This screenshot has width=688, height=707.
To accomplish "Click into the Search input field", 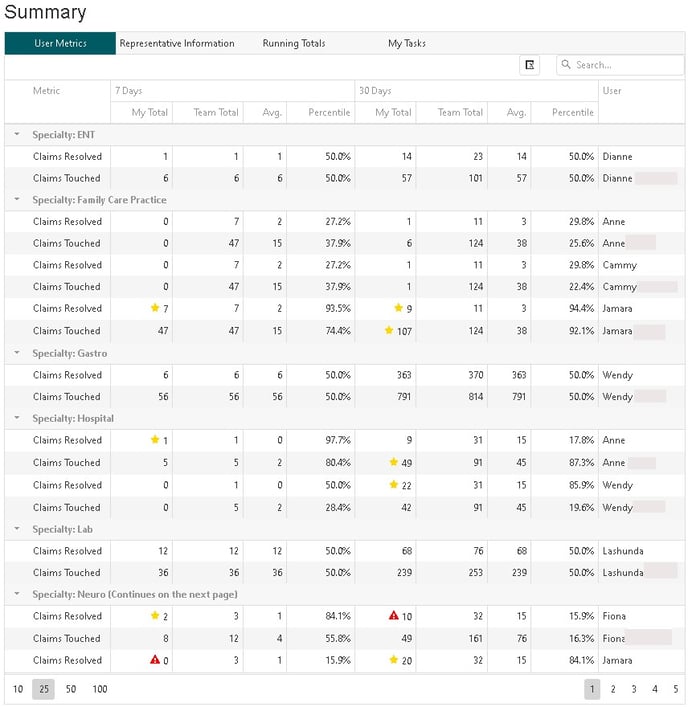I will (x=626, y=65).
